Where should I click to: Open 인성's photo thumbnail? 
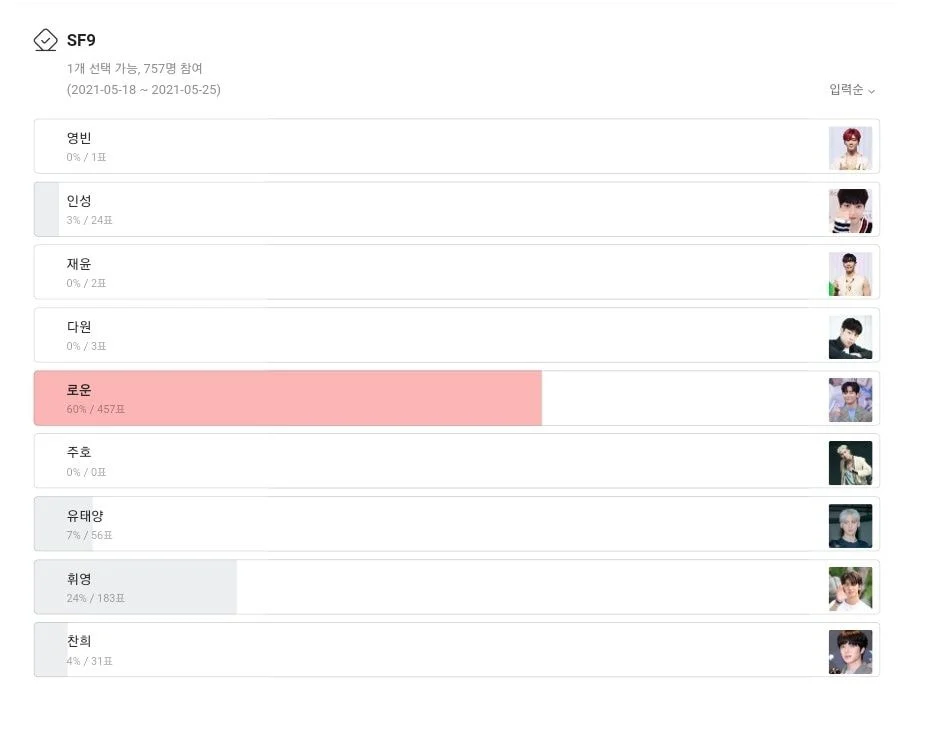click(x=850, y=211)
